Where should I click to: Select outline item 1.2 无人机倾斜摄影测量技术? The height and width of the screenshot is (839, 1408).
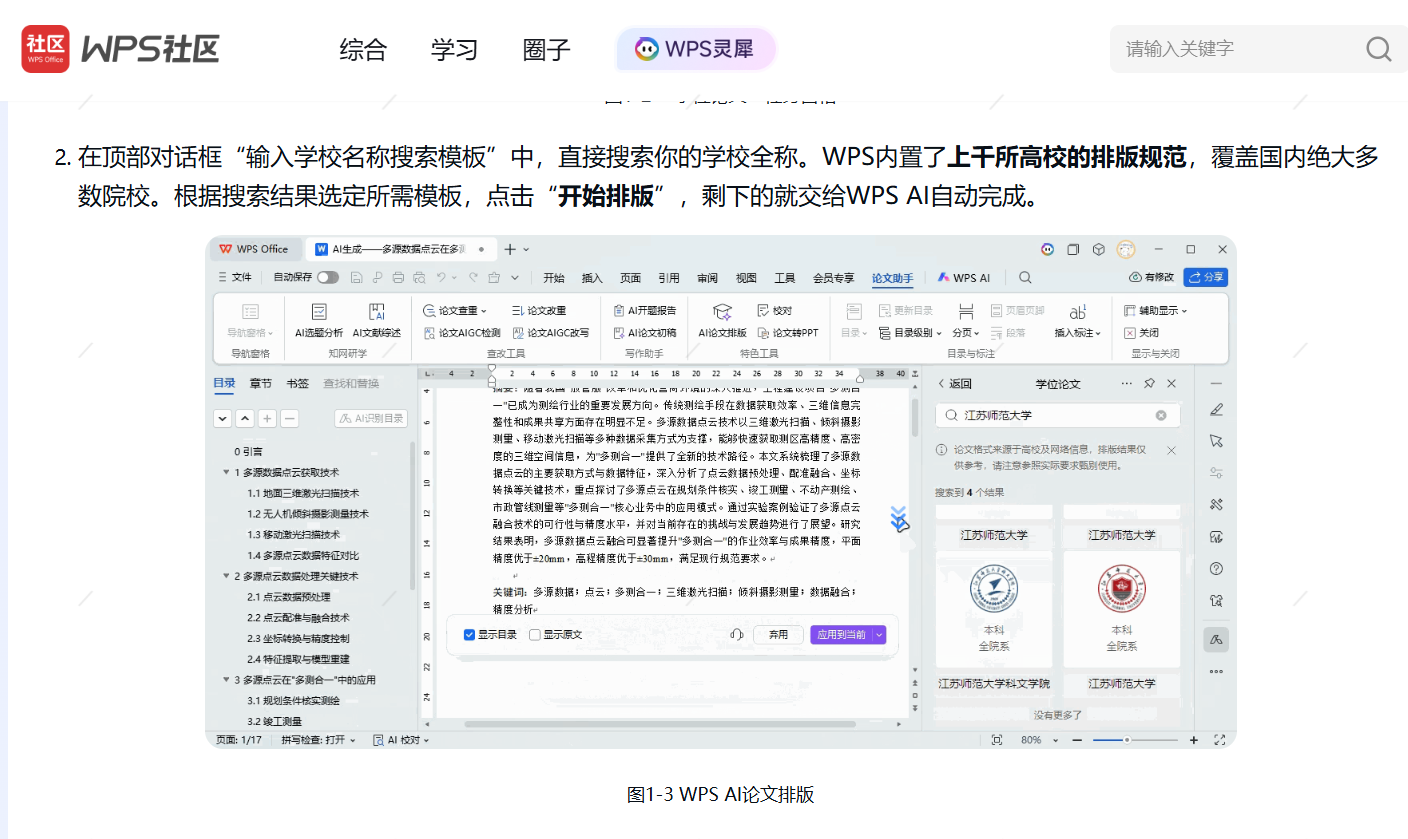[308, 514]
